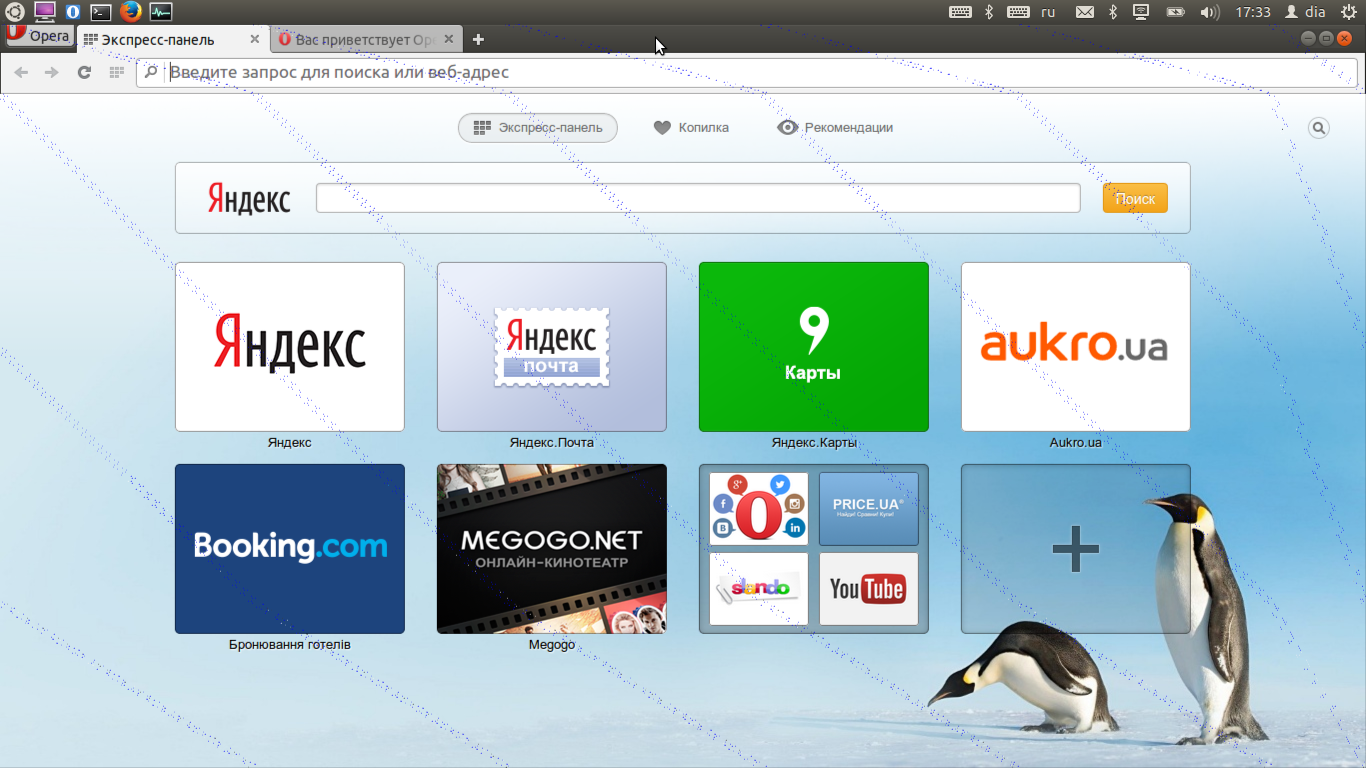Viewport: 1366px width, 768px height.
Task: Open the purple monitor launcher icon
Action: [x=44, y=12]
